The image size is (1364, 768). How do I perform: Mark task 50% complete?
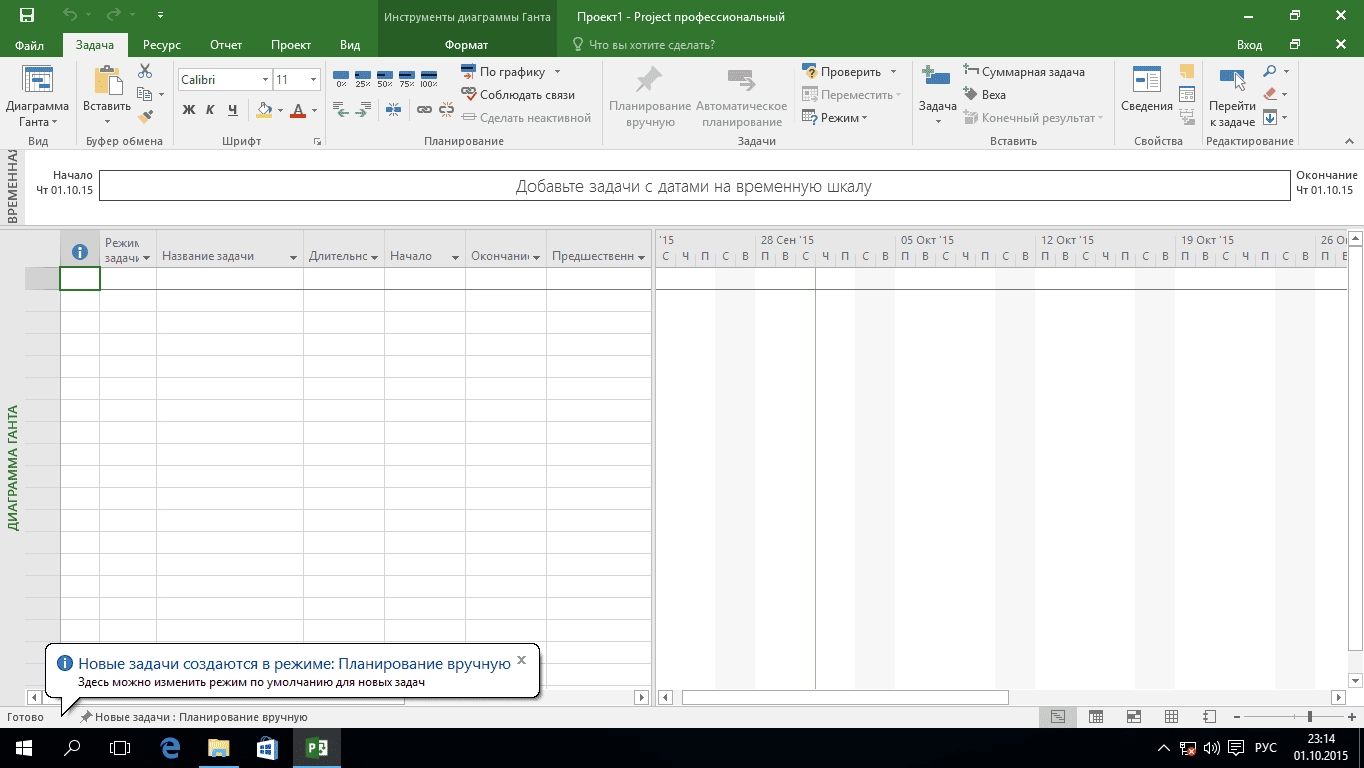(x=385, y=79)
